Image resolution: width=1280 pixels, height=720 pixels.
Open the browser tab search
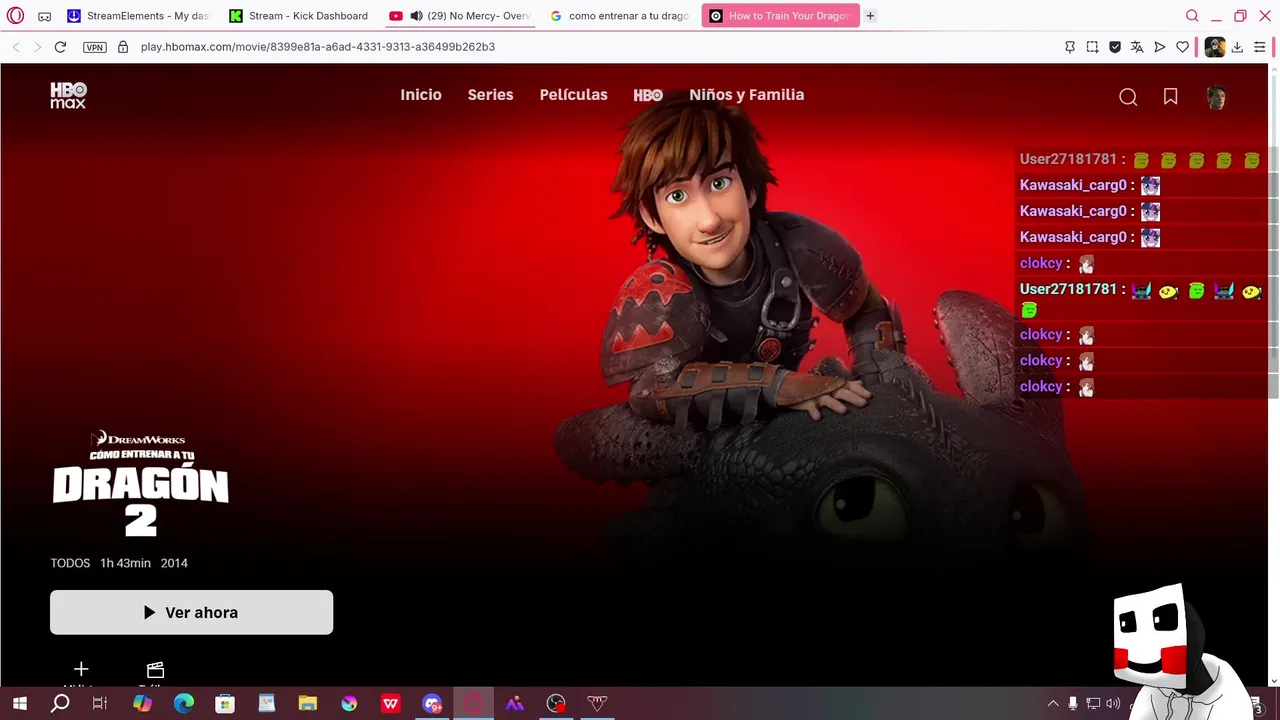(x=1192, y=16)
